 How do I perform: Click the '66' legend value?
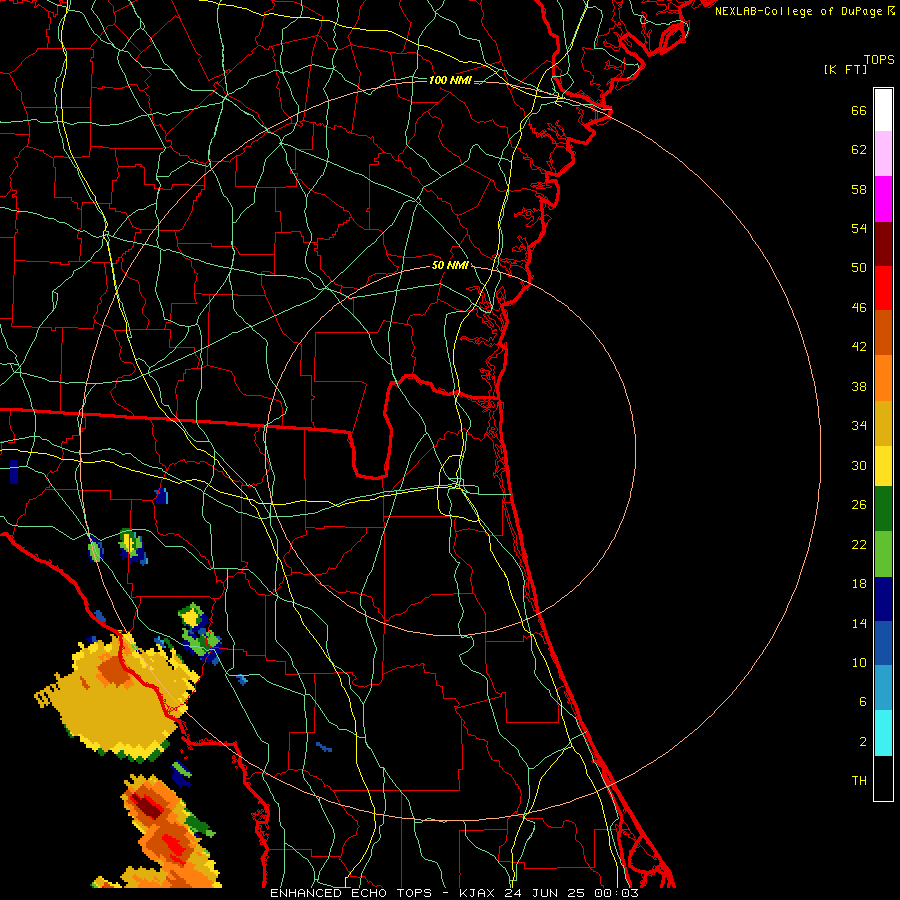(x=859, y=111)
